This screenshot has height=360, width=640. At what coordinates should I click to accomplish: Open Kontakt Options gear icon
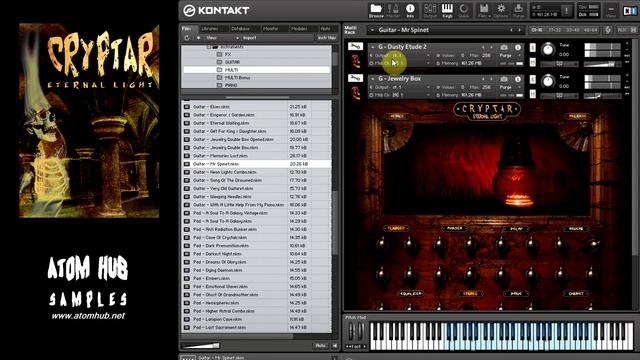point(501,10)
